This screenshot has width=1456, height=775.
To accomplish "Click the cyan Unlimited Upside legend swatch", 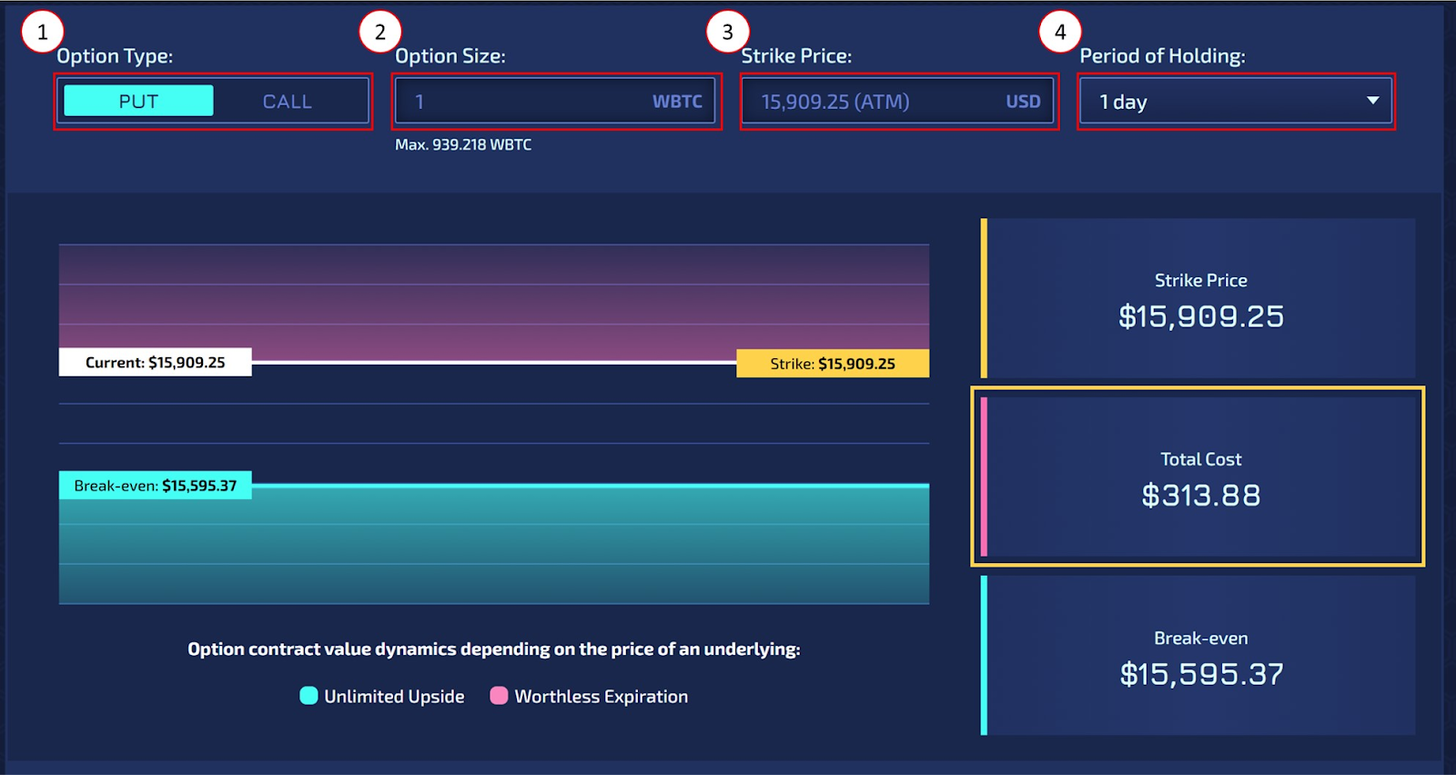I will [x=308, y=696].
